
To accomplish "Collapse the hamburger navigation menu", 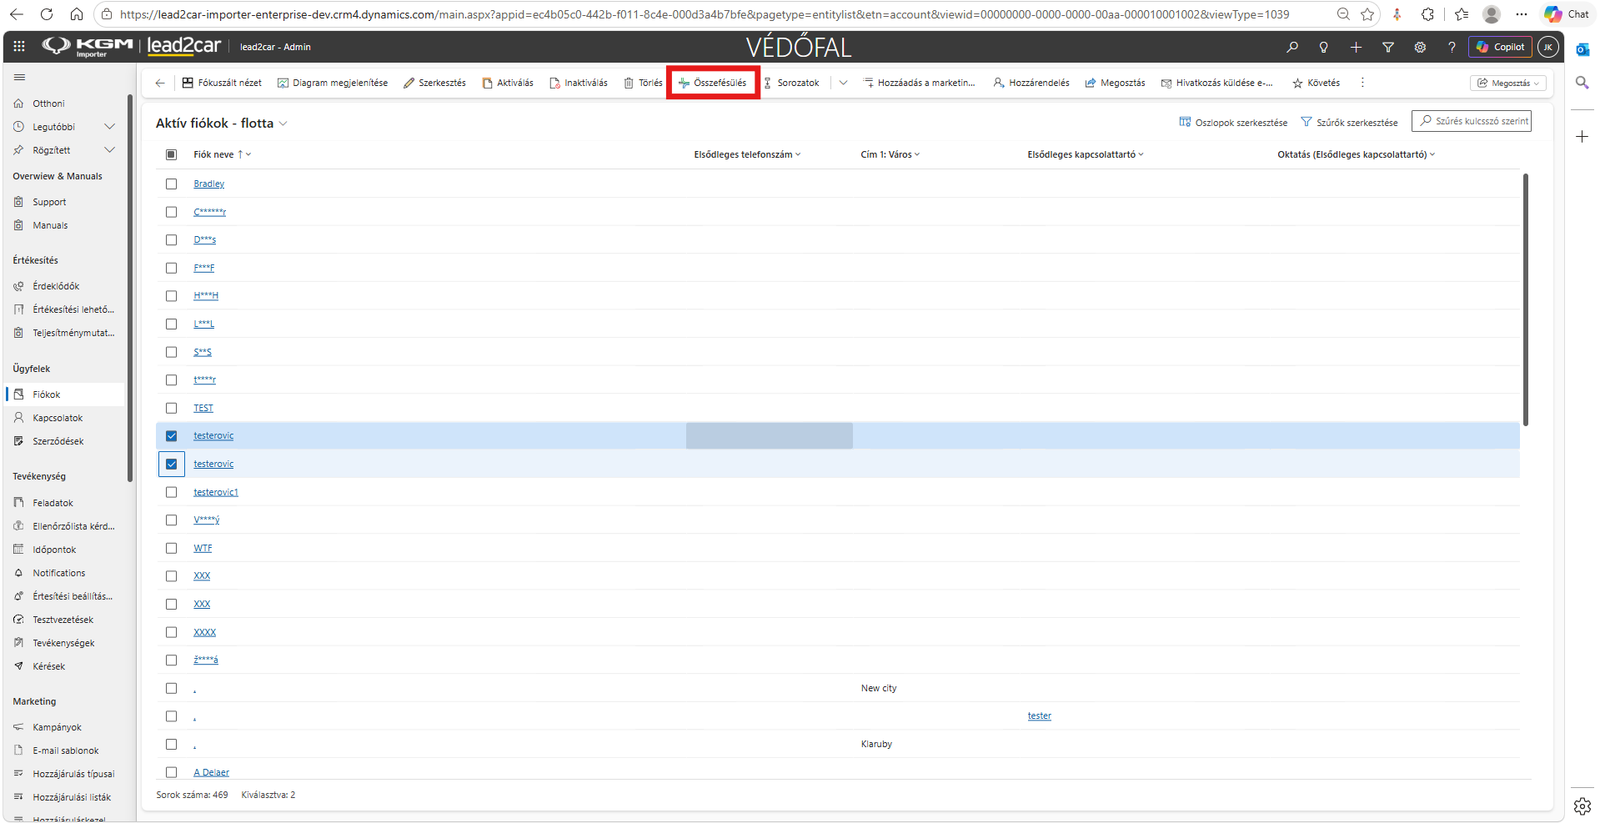I will point(19,77).
